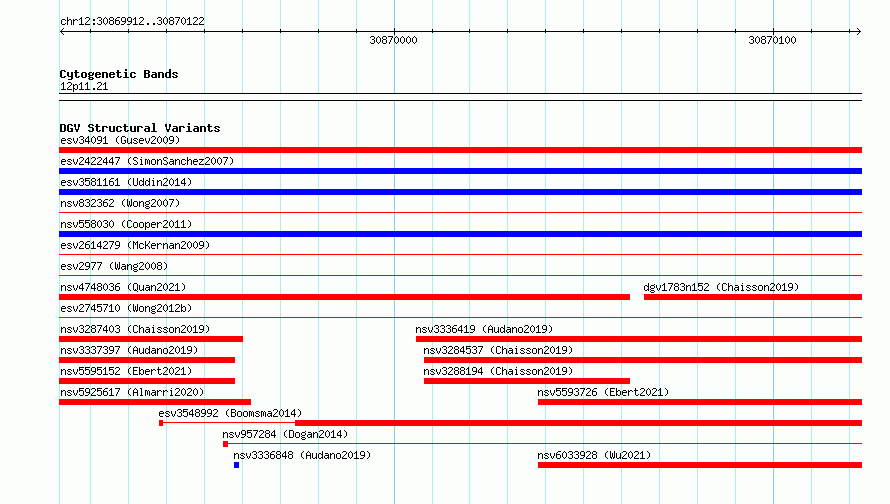The height and width of the screenshot is (504, 890).
Task: Select esv2745710 (Wong2012b) label
Action: [126, 308]
